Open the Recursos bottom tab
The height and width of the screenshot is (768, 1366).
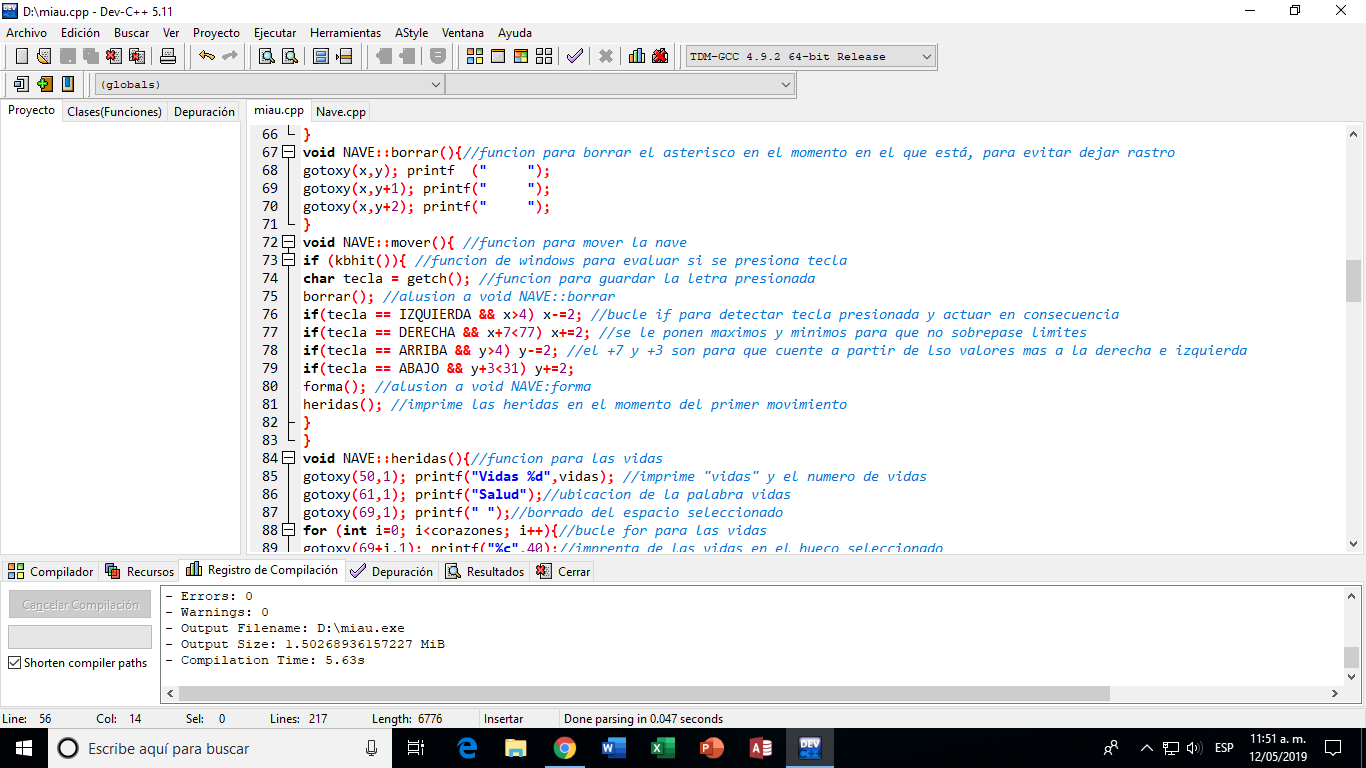[x=140, y=572]
